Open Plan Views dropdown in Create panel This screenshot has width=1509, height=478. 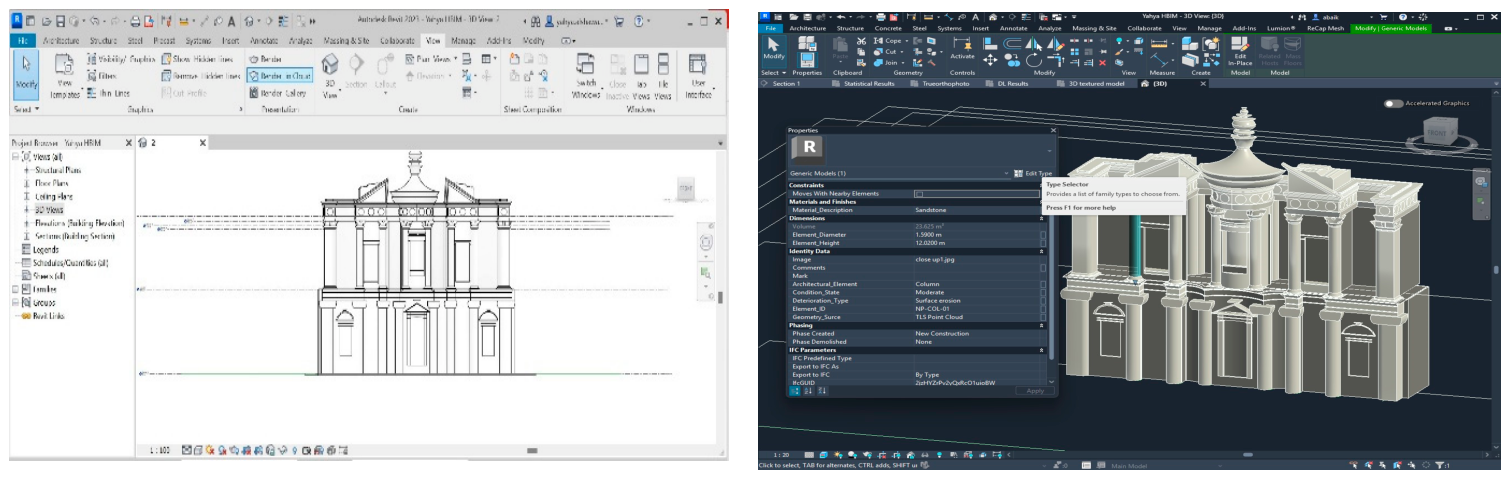pos(431,59)
